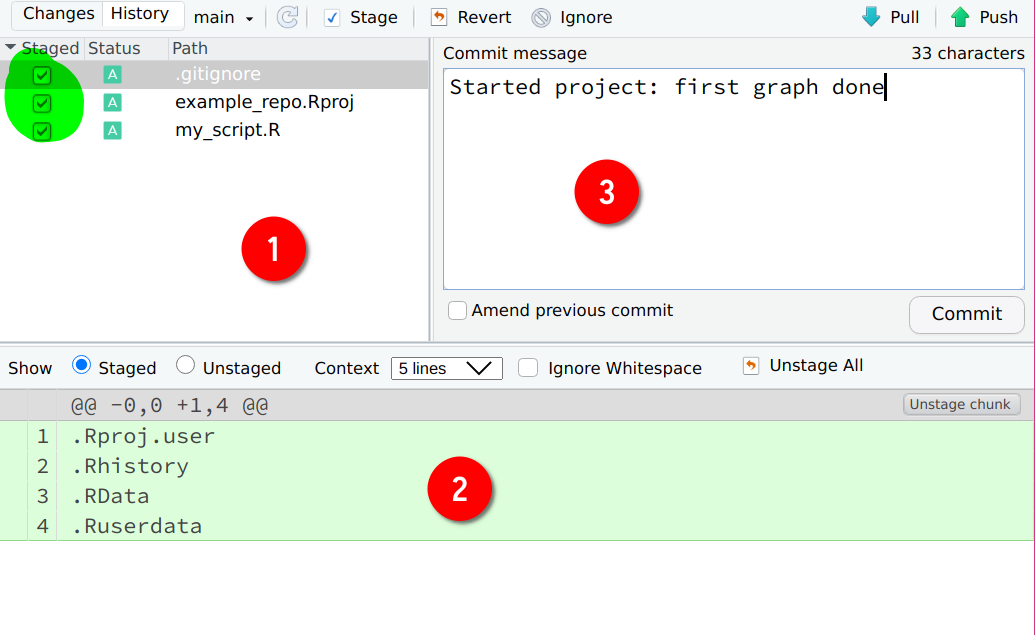The height and width of the screenshot is (635, 1035).
Task: Click the Stage checkmark icon in toolbar
Action: click(x=332, y=18)
